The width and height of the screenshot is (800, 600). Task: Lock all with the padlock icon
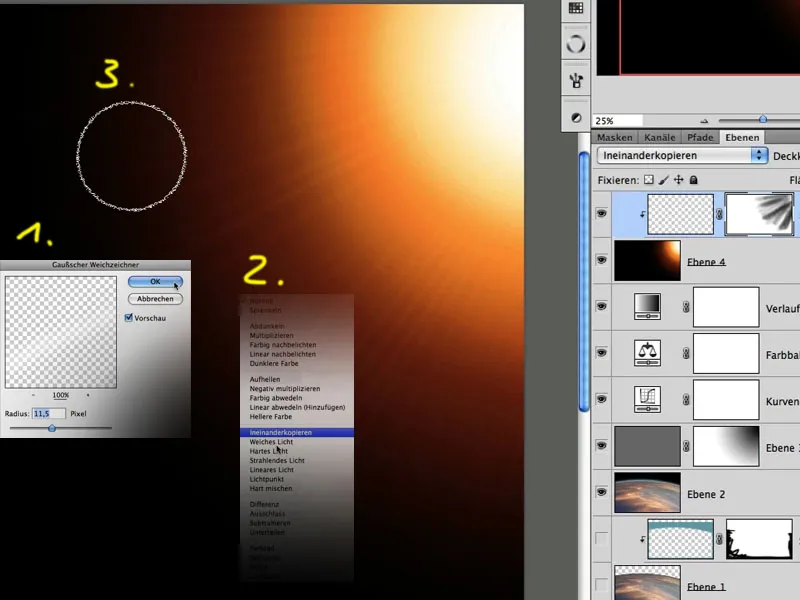[x=693, y=180]
